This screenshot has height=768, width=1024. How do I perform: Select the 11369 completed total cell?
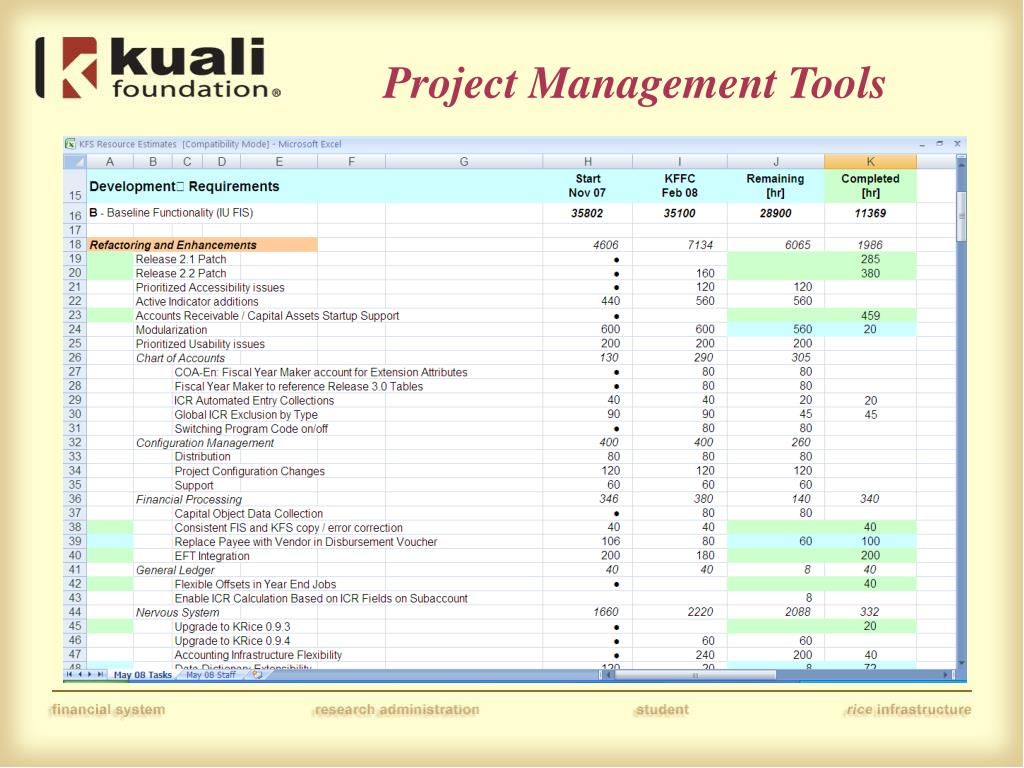tap(871, 214)
